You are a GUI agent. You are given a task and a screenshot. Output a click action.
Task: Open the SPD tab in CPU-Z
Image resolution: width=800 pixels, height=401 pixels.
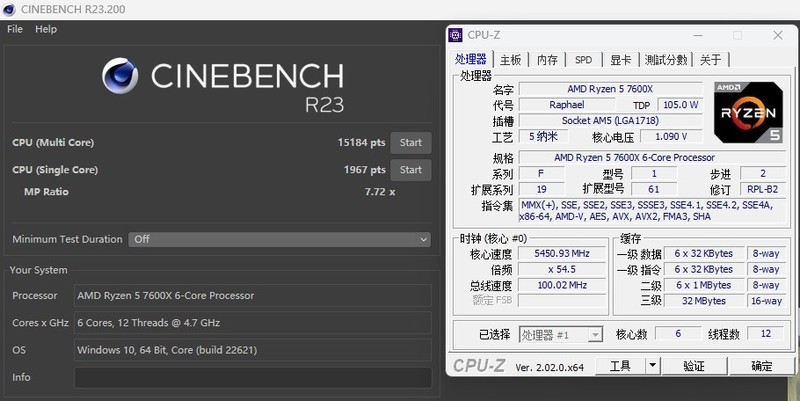coord(583,60)
